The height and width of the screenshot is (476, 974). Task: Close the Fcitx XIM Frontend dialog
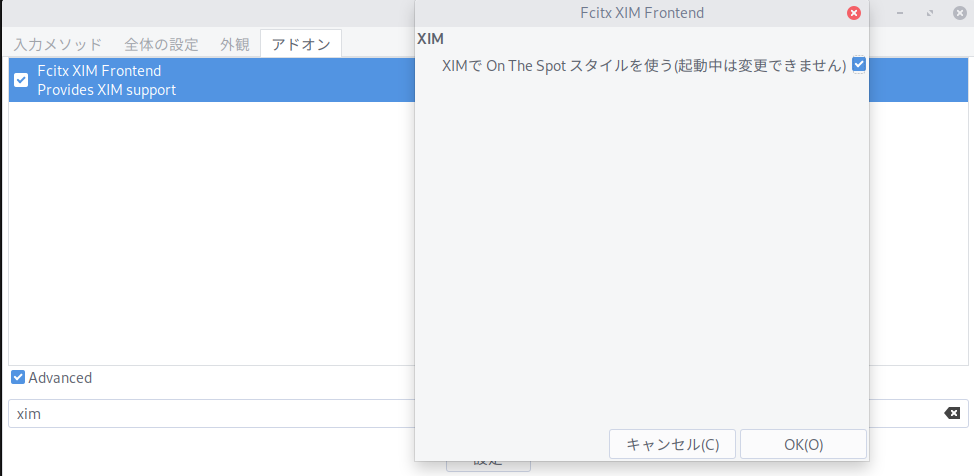tap(853, 13)
